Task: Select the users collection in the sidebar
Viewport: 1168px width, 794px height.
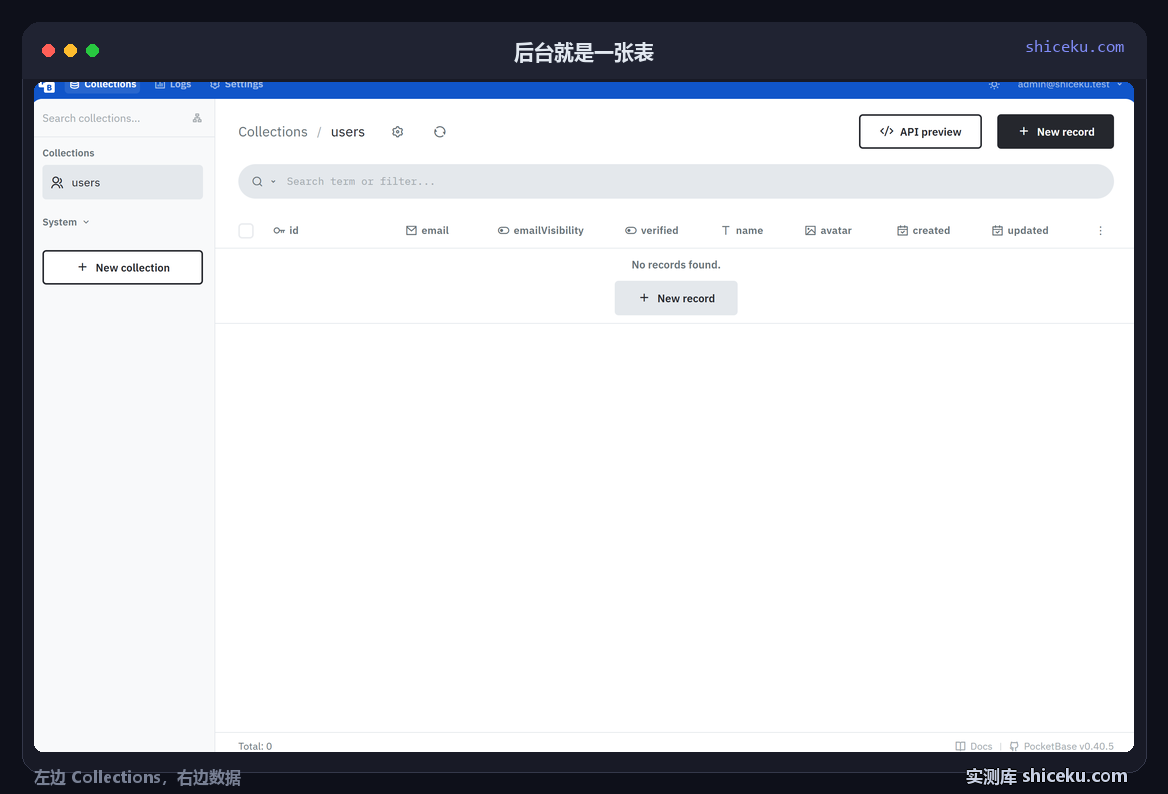Action: click(x=122, y=182)
